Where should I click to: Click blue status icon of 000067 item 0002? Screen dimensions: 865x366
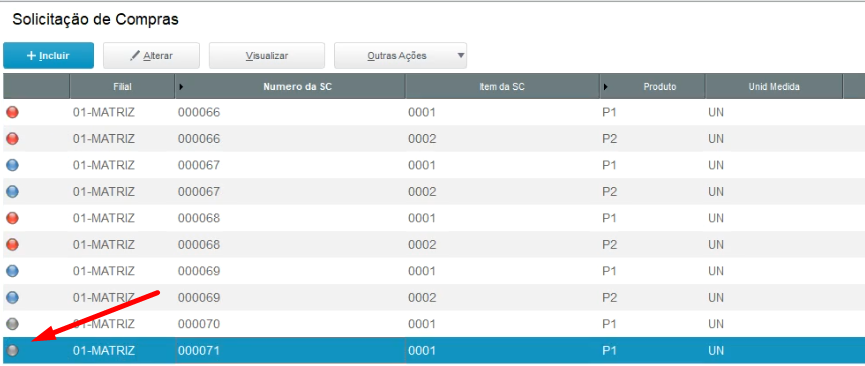12,192
